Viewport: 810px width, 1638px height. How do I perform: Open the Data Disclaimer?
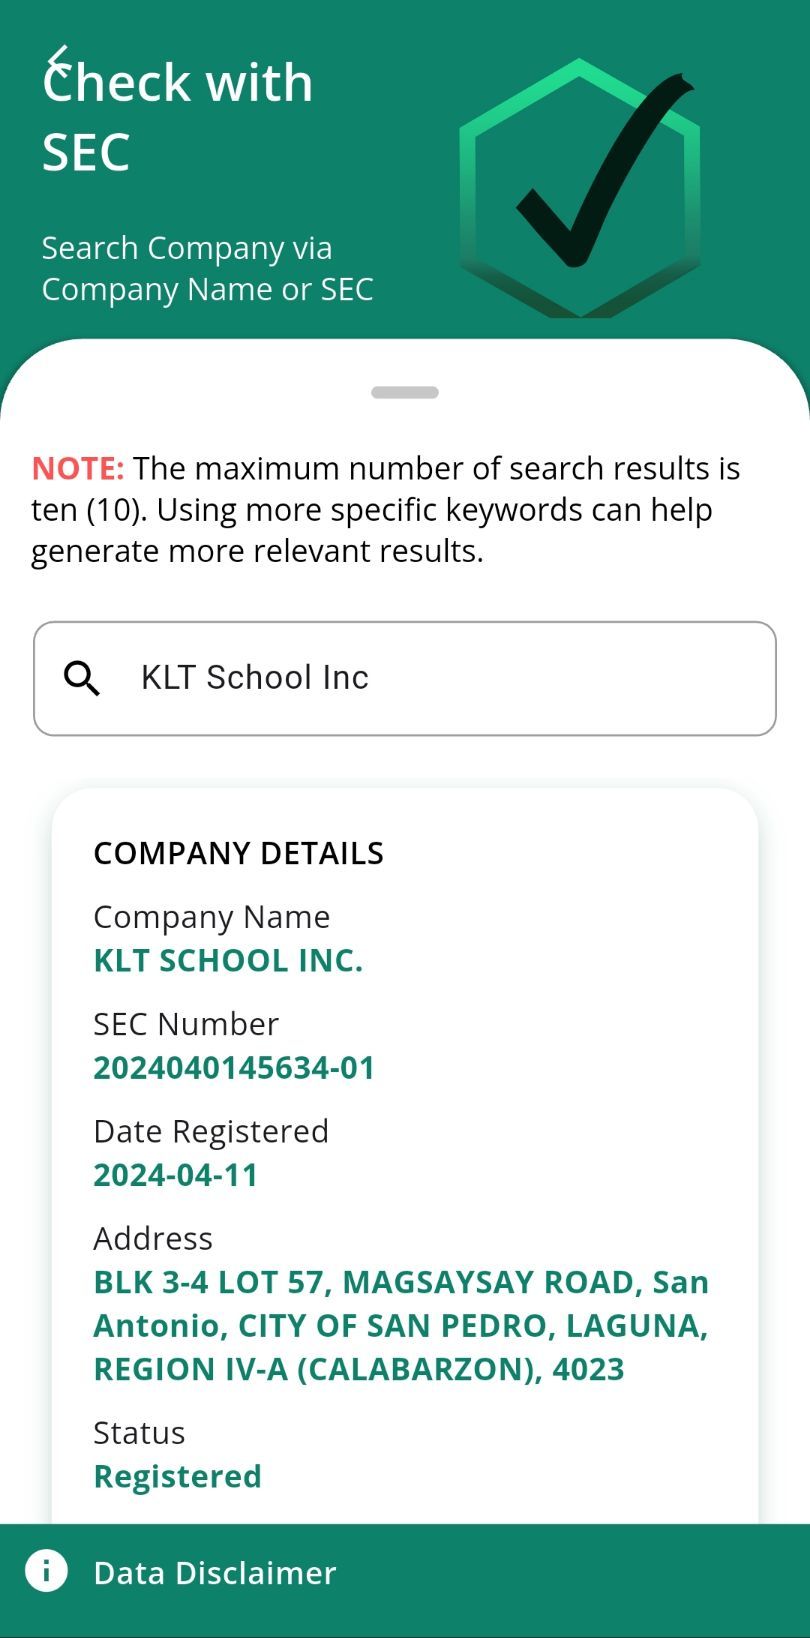click(x=215, y=1571)
